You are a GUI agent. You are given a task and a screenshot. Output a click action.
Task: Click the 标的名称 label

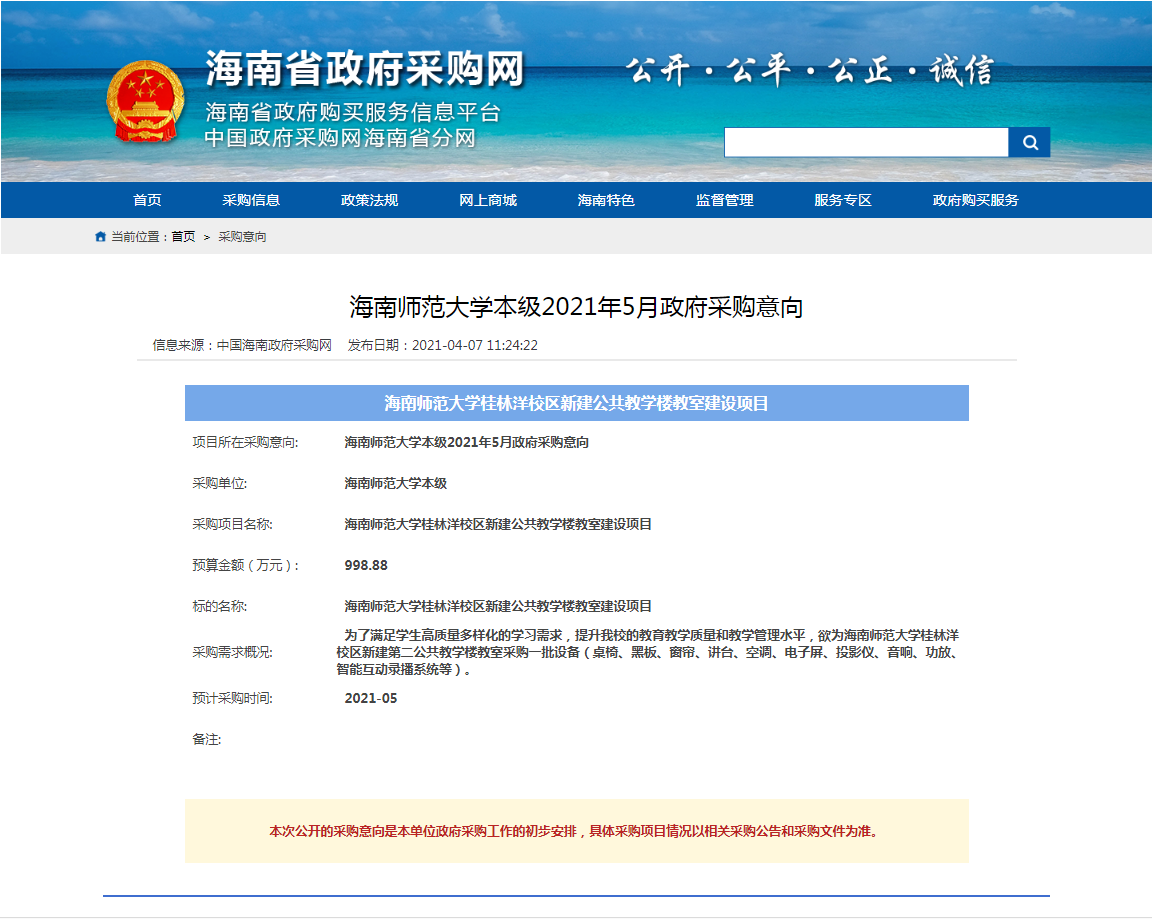coord(220,606)
